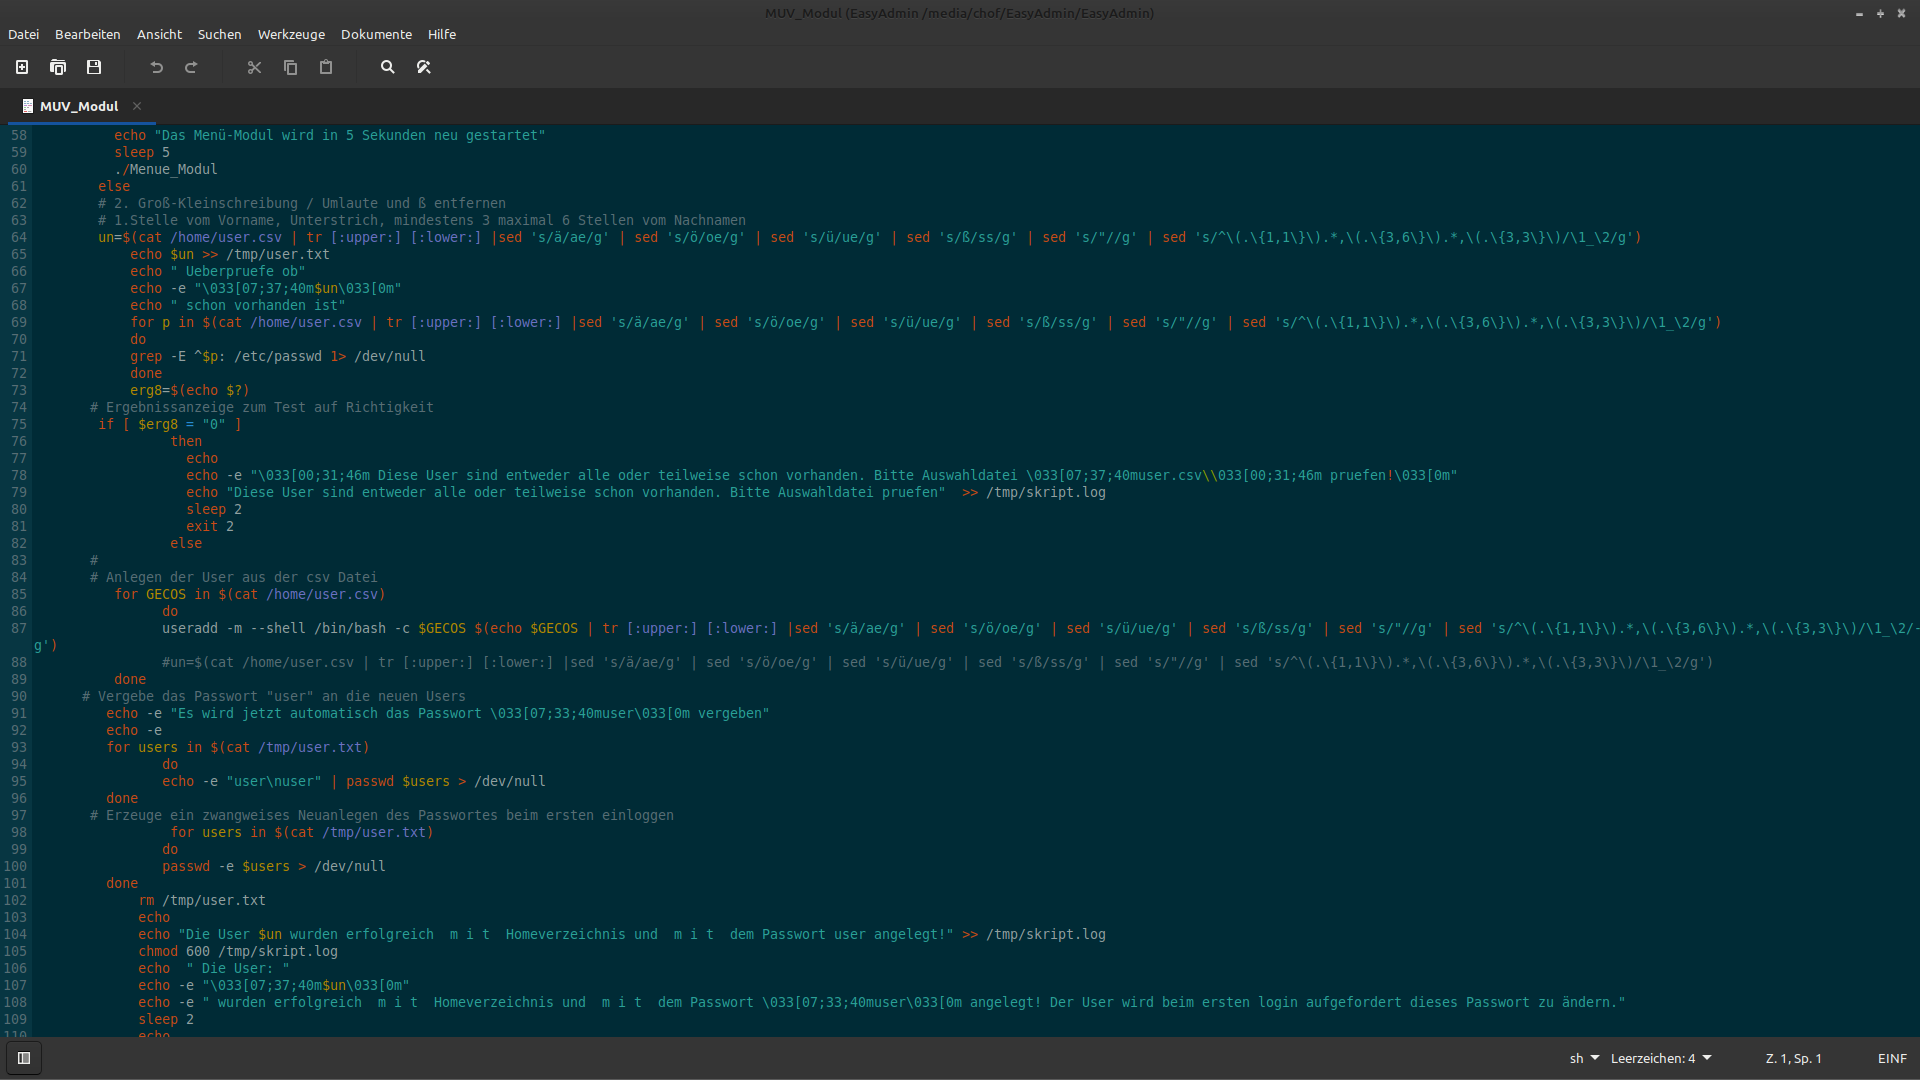Open the Datei menu
This screenshot has width=1920, height=1080.
click(x=23, y=34)
